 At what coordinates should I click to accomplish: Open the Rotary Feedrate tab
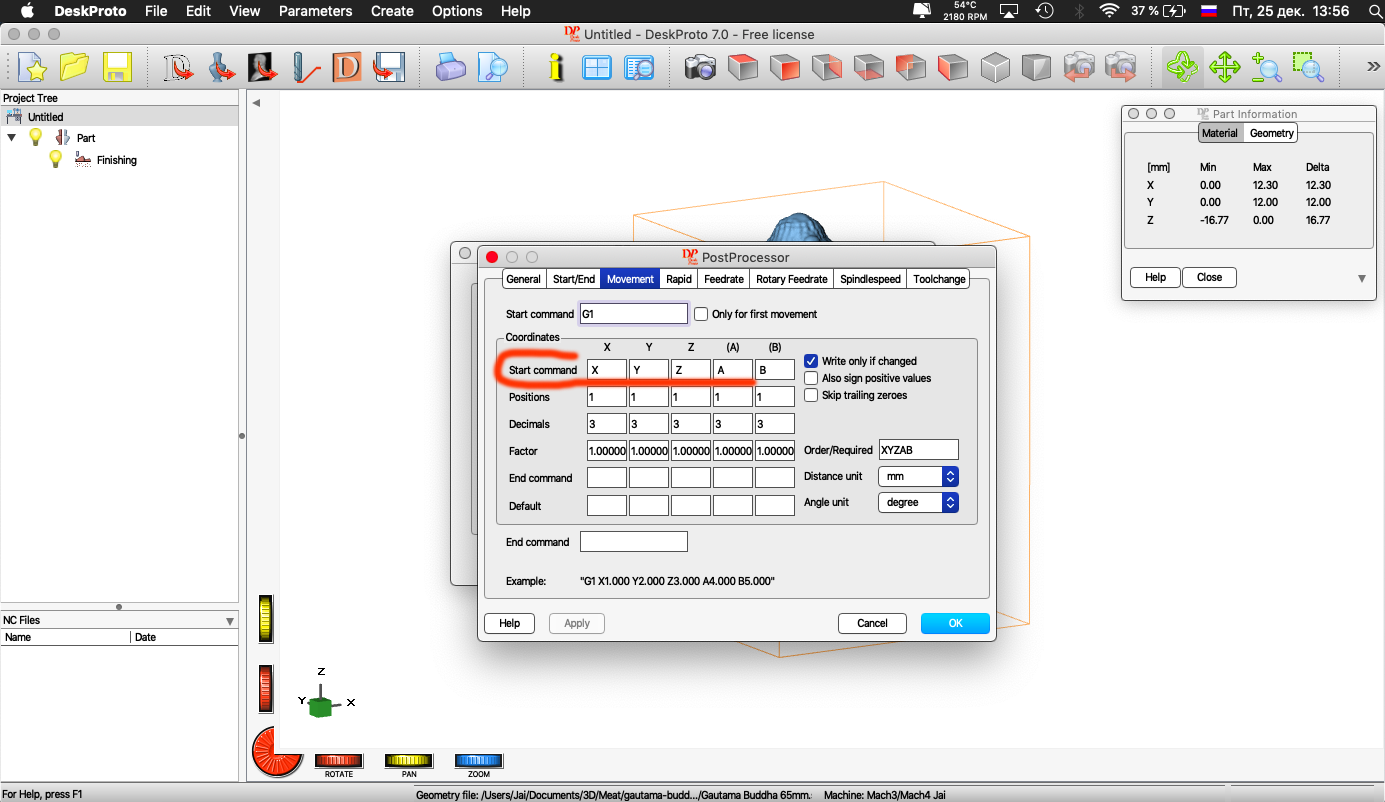pyautogui.click(x=792, y=279)
